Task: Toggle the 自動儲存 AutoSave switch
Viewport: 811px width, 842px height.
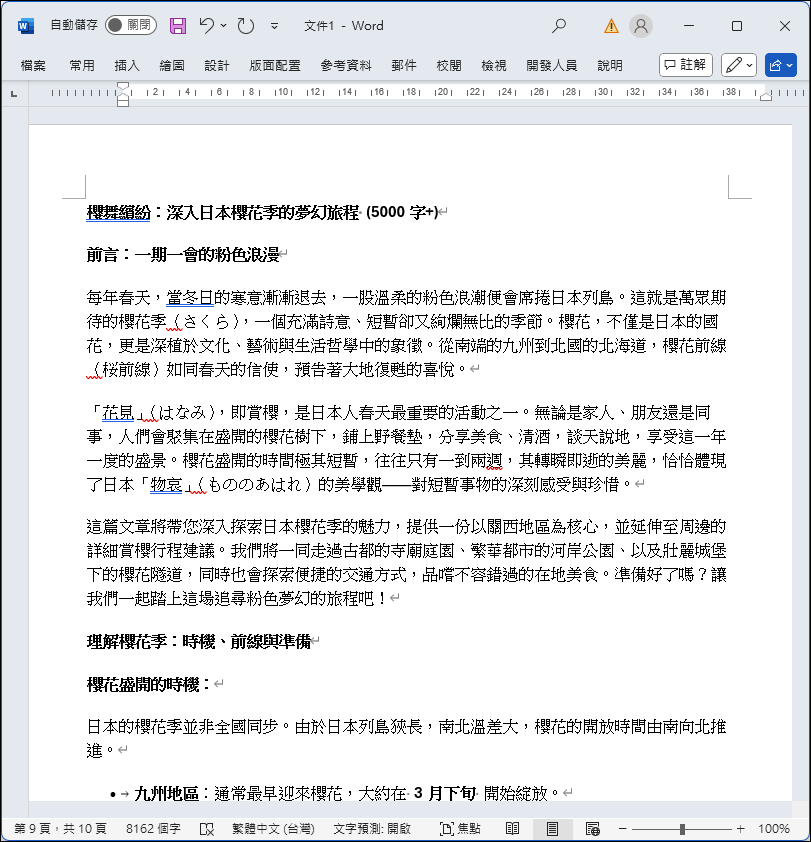Action: click(131, 25)
